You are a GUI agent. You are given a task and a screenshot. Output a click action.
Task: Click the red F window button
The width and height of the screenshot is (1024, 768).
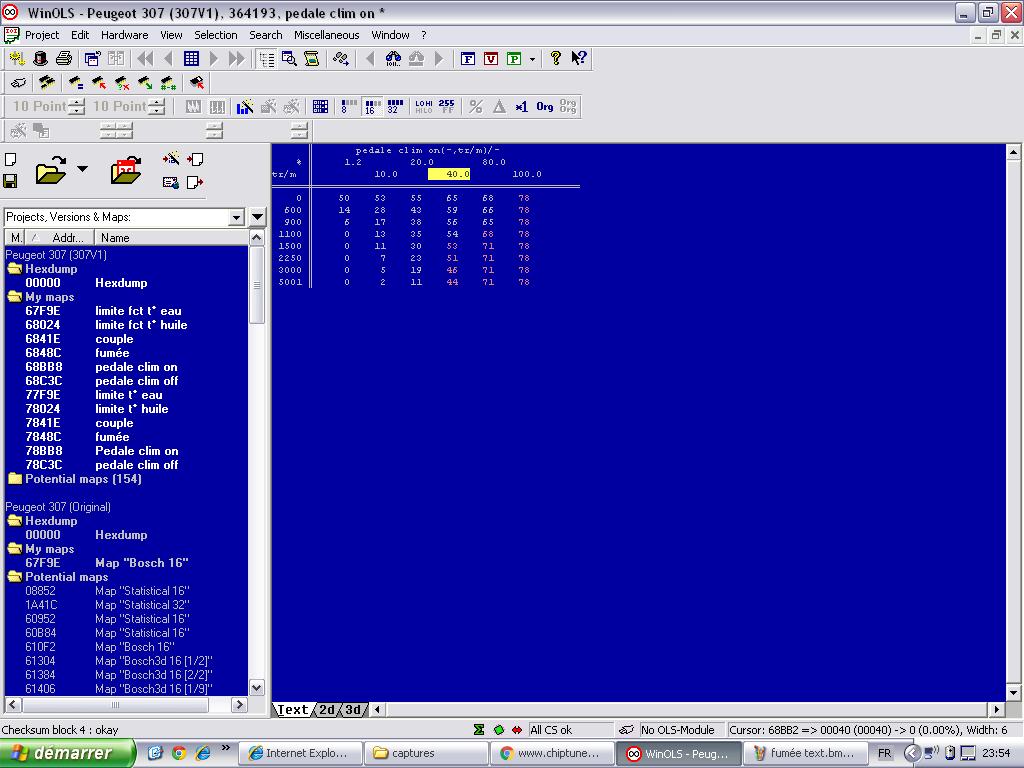click(x=468, y=59)
